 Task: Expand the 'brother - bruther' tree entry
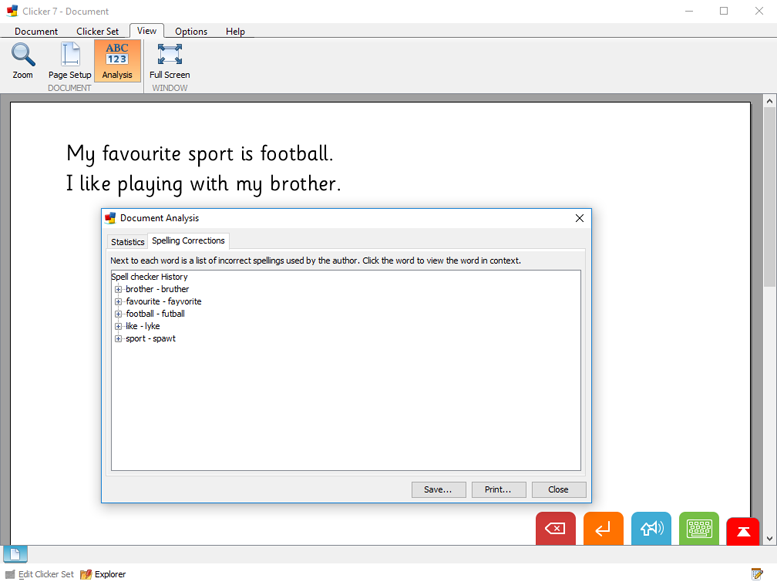tap(118, 289)
